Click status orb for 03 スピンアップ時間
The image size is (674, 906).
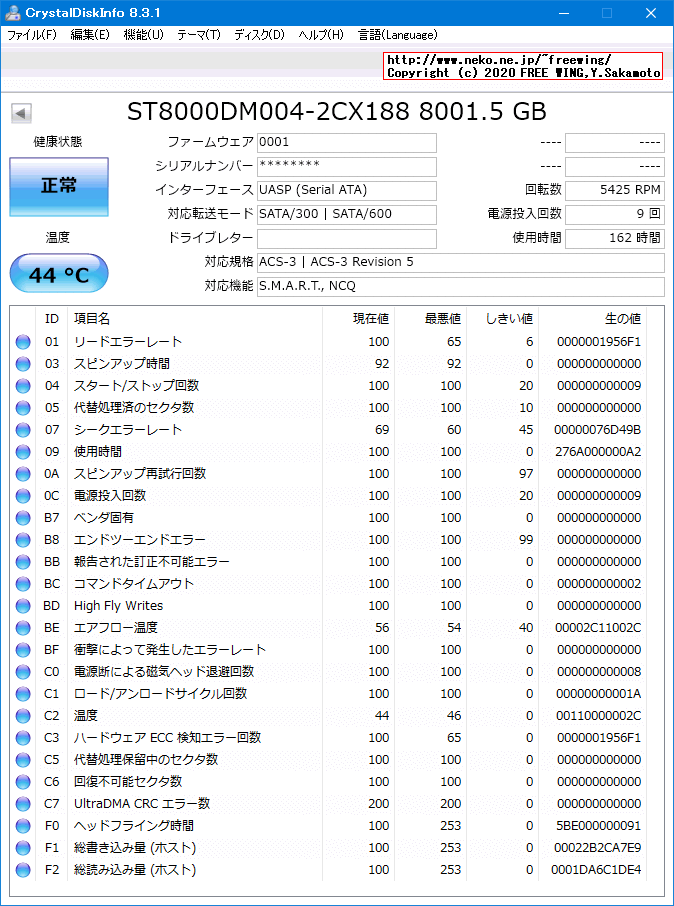click(23, 364)
